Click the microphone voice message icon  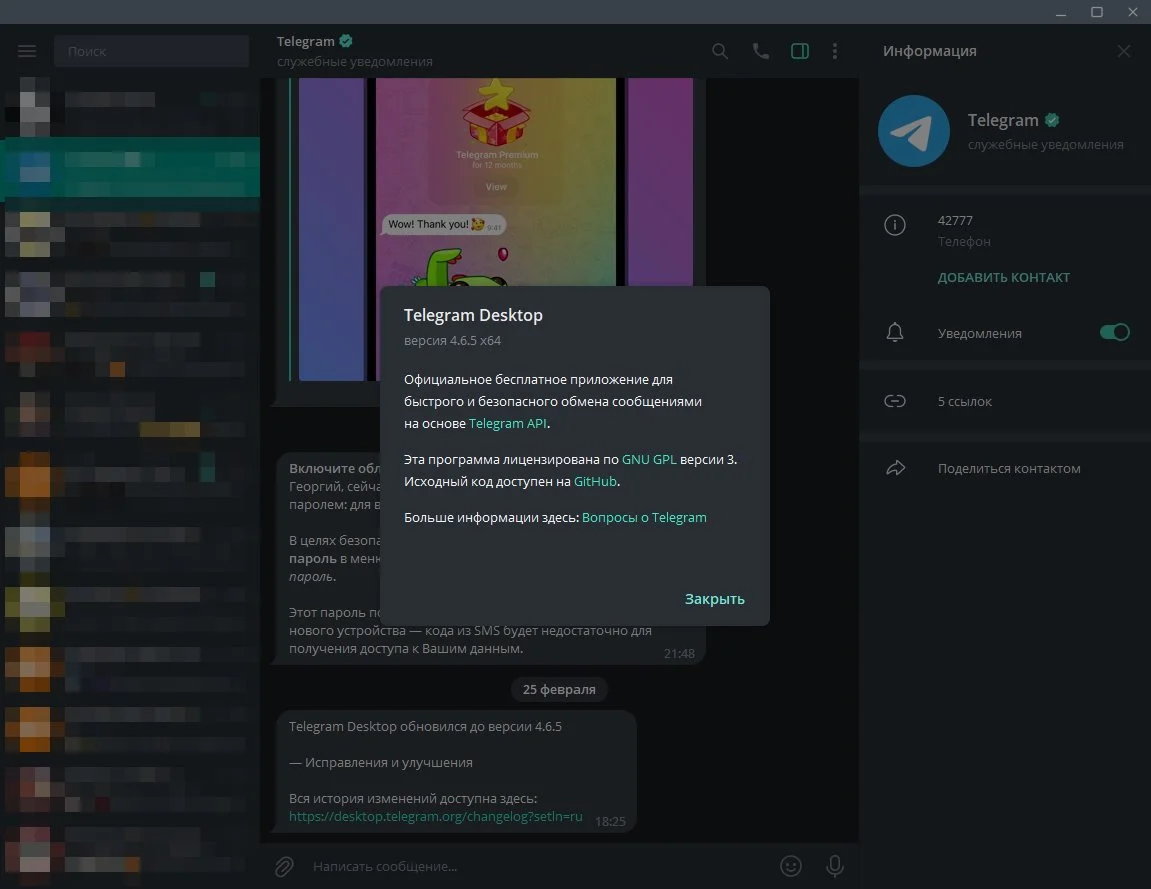coord(835,866)
